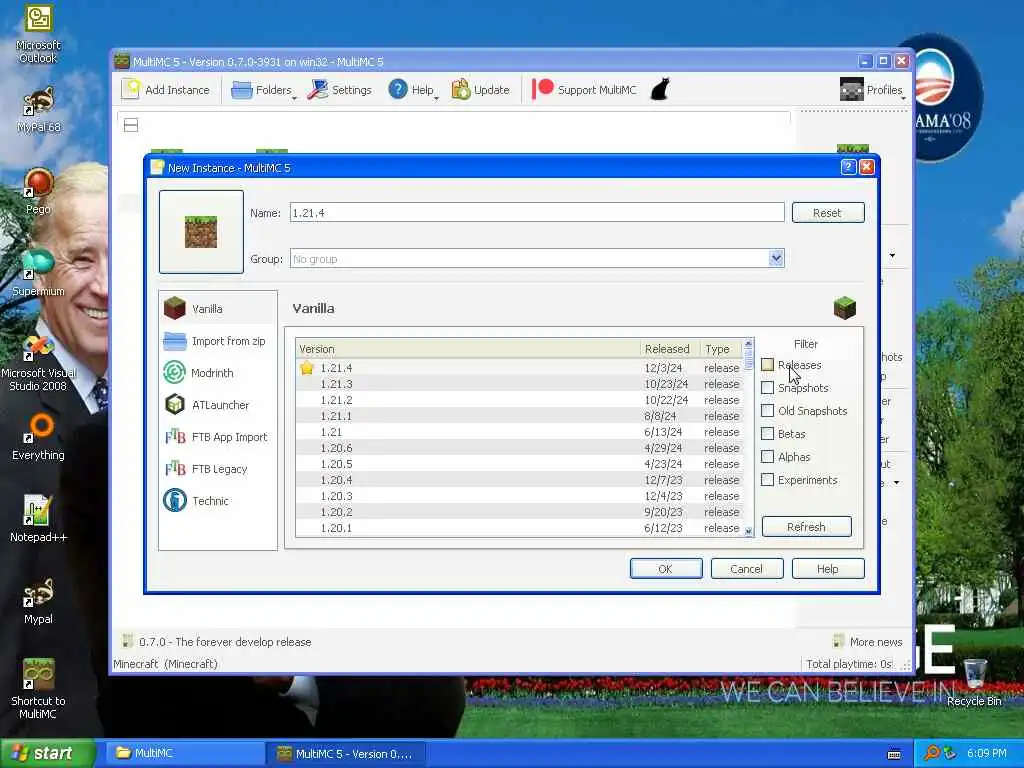Collapse the instance group with the minus icon
The height and width of the screenshot is (768, 1024).
[x=131, y=125]
